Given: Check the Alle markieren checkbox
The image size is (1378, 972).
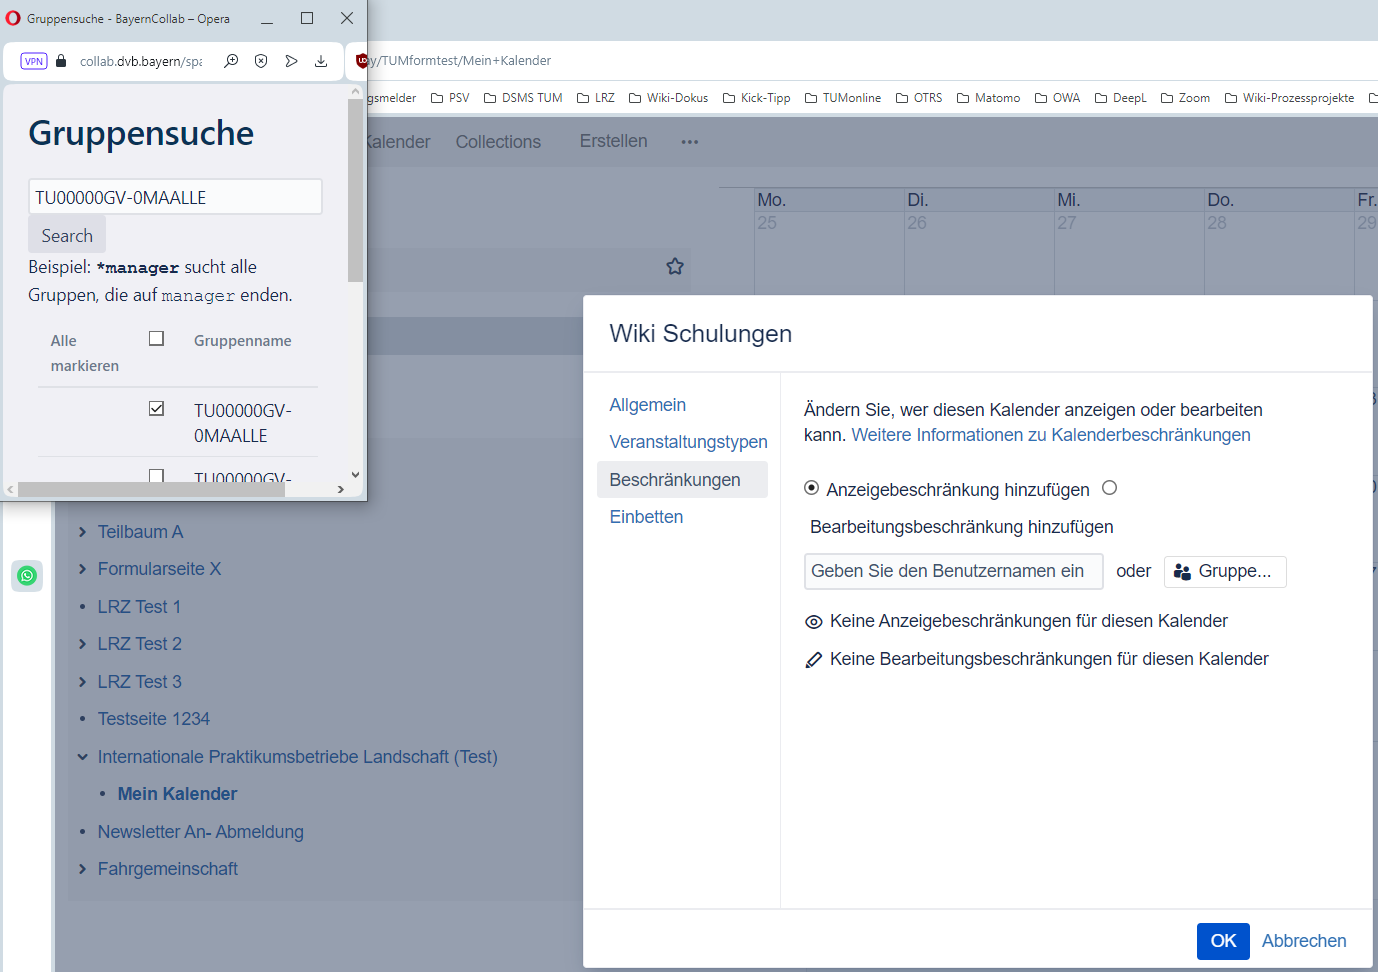Looking at the screenshot, I should pos(156,339).
